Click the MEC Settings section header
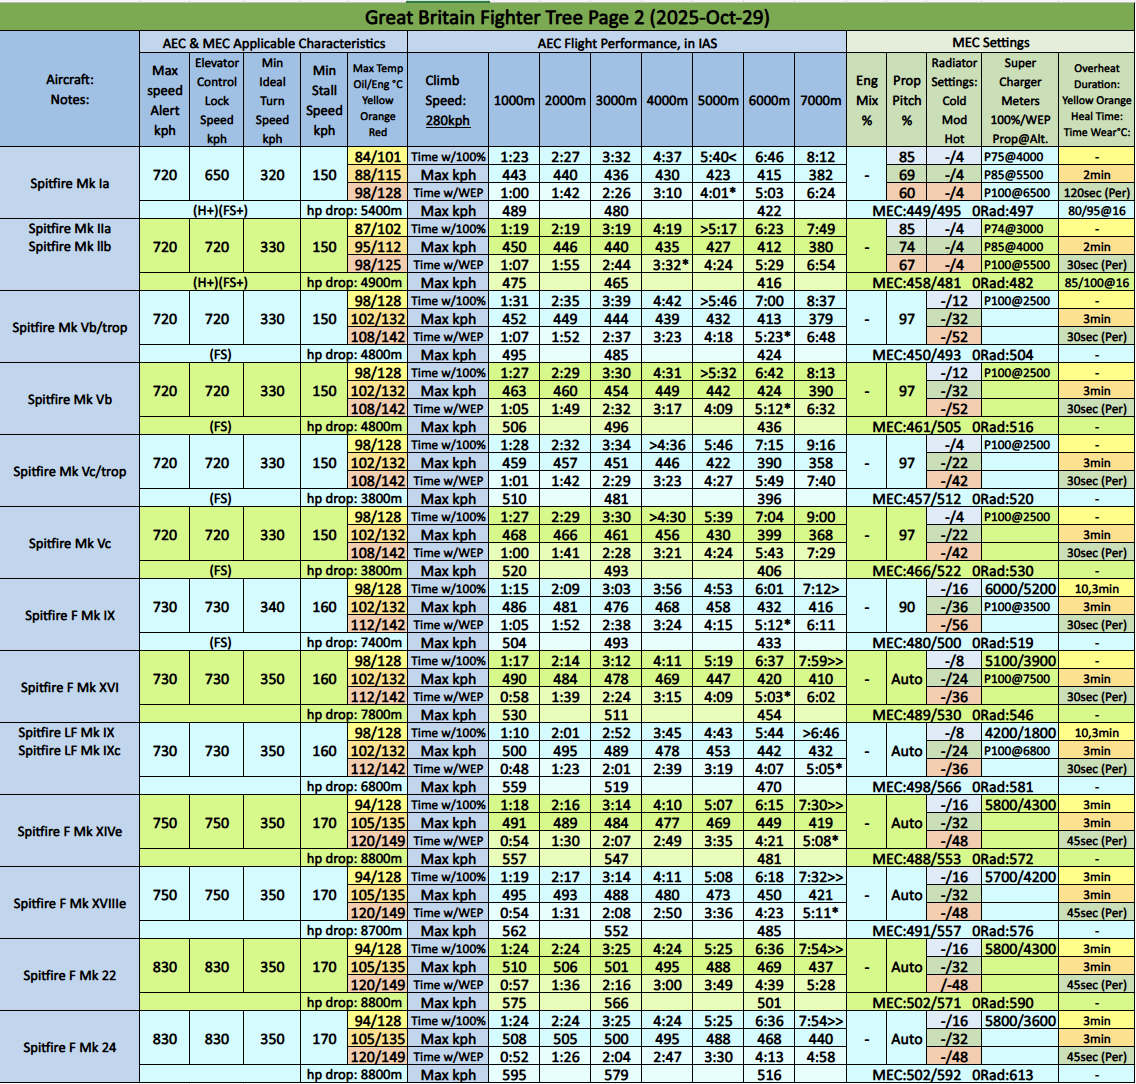The width and height of the screenshot is (1136, 1084). click(x=990, y=43)
